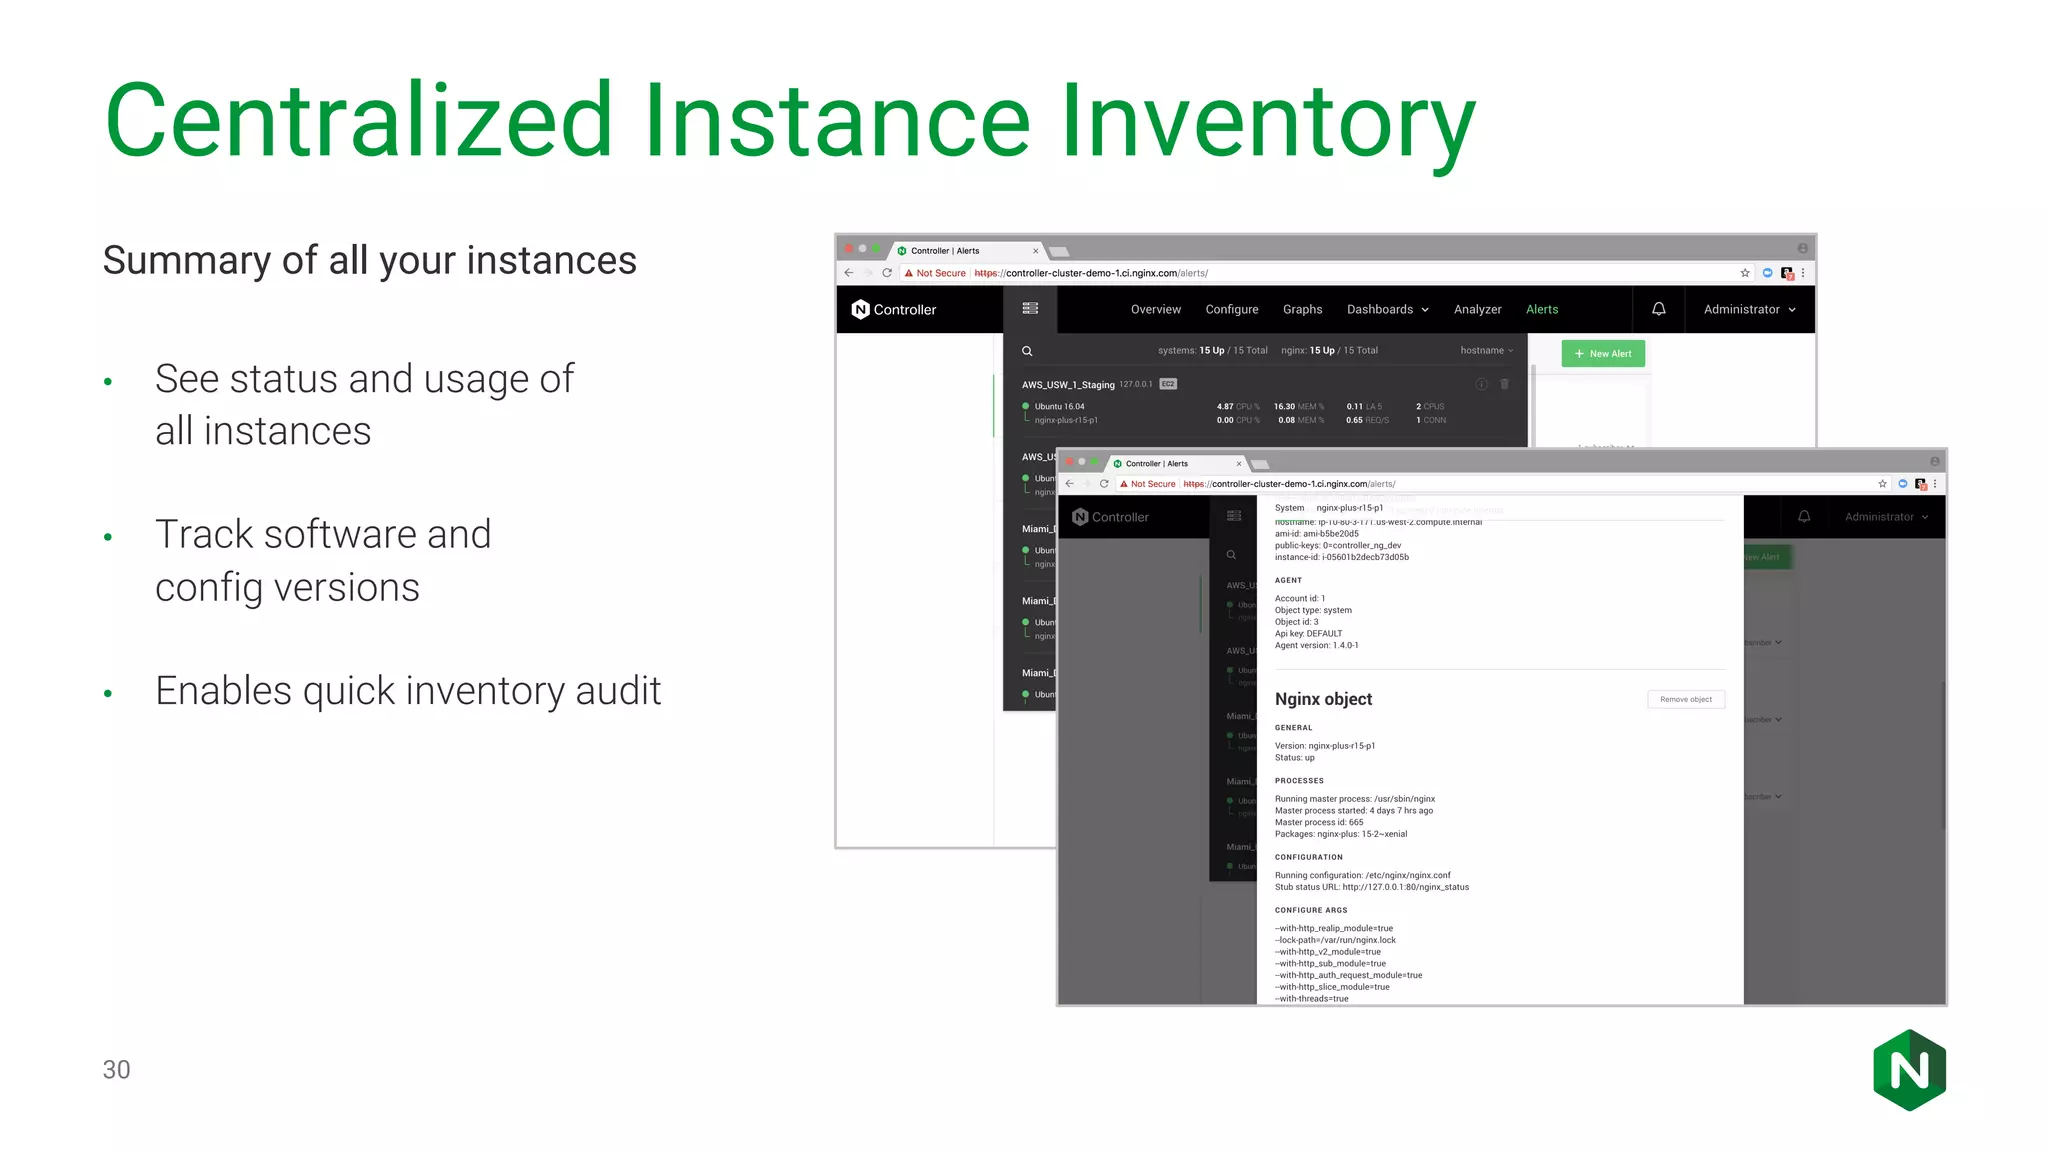Click info icon for AWS_USW_1_Staging
The height and width of the screenshot is (1152, 2048).
1482,385
